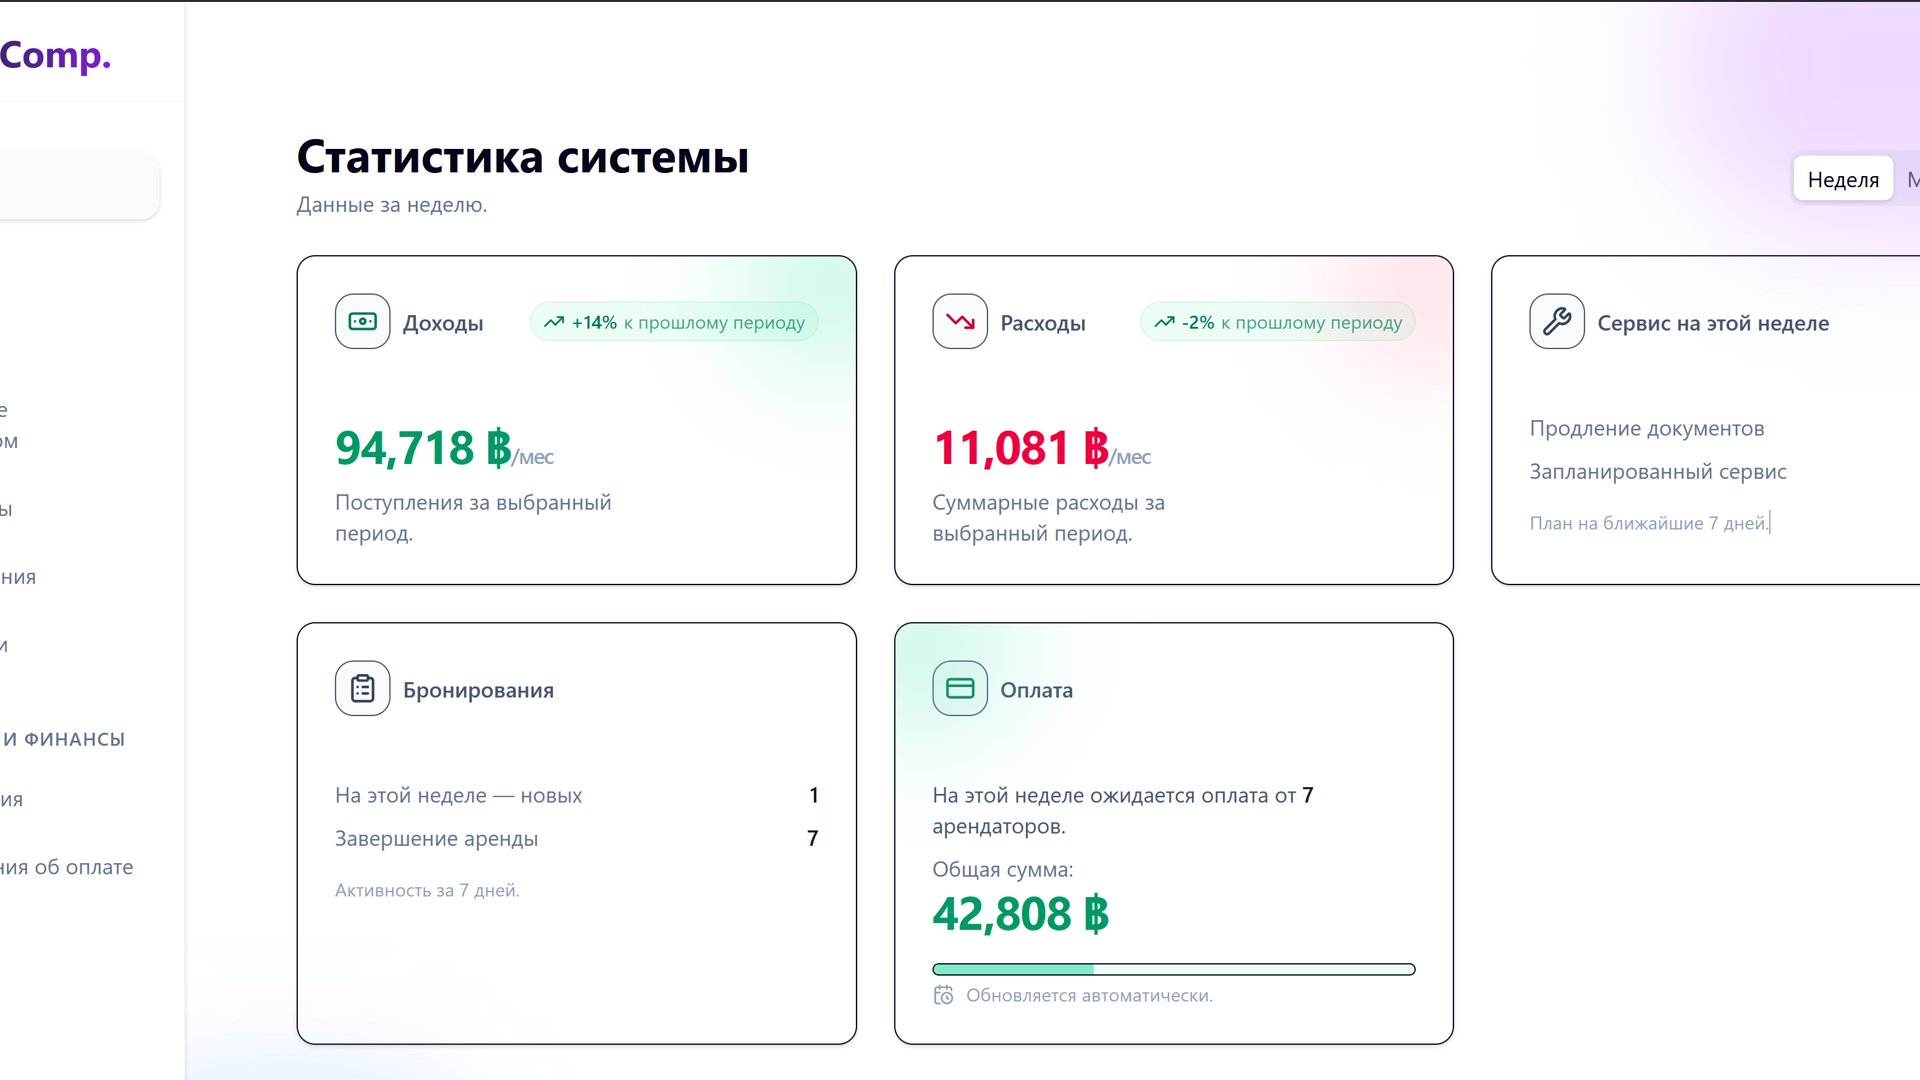The height and width of the screenshot is (1080, 1920).
Task: Click the Доходы card title
Action: [x=443, y=323]
